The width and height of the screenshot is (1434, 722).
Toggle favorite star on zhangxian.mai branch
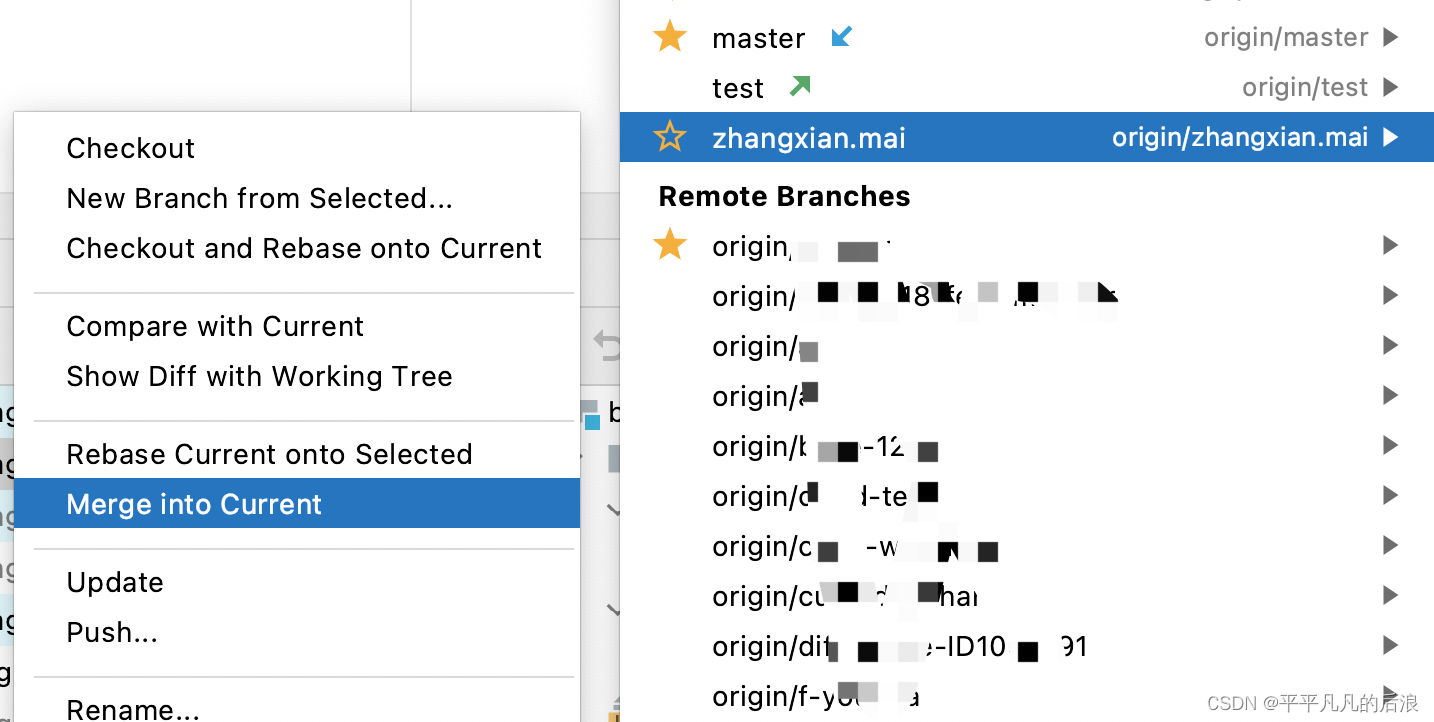click(669, 137)
